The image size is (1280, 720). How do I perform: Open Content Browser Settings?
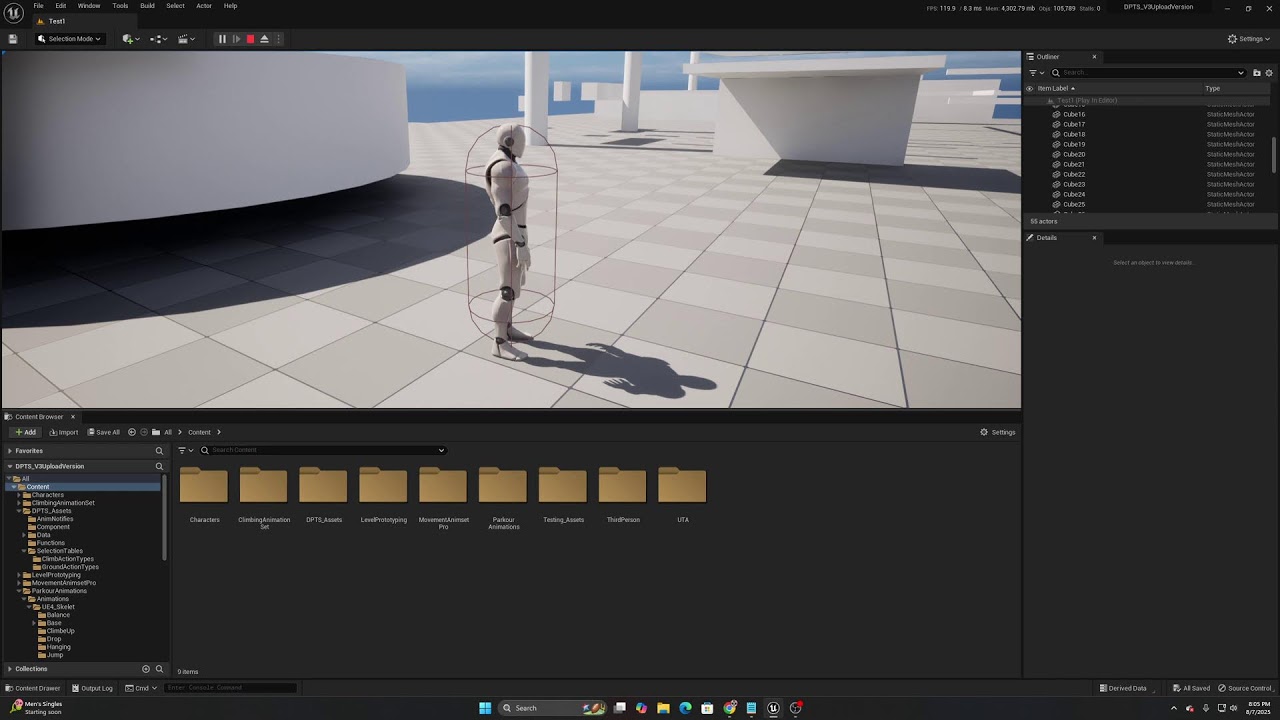click(x=998, y=432)
